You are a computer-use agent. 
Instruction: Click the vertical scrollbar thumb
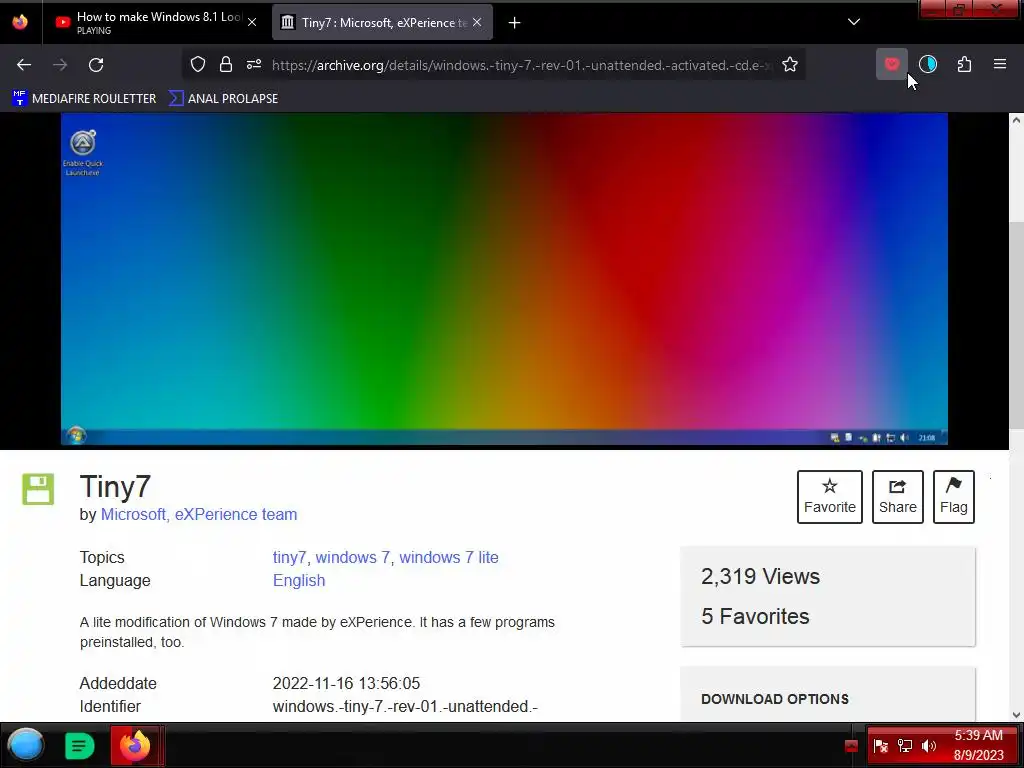[1016, 325]
